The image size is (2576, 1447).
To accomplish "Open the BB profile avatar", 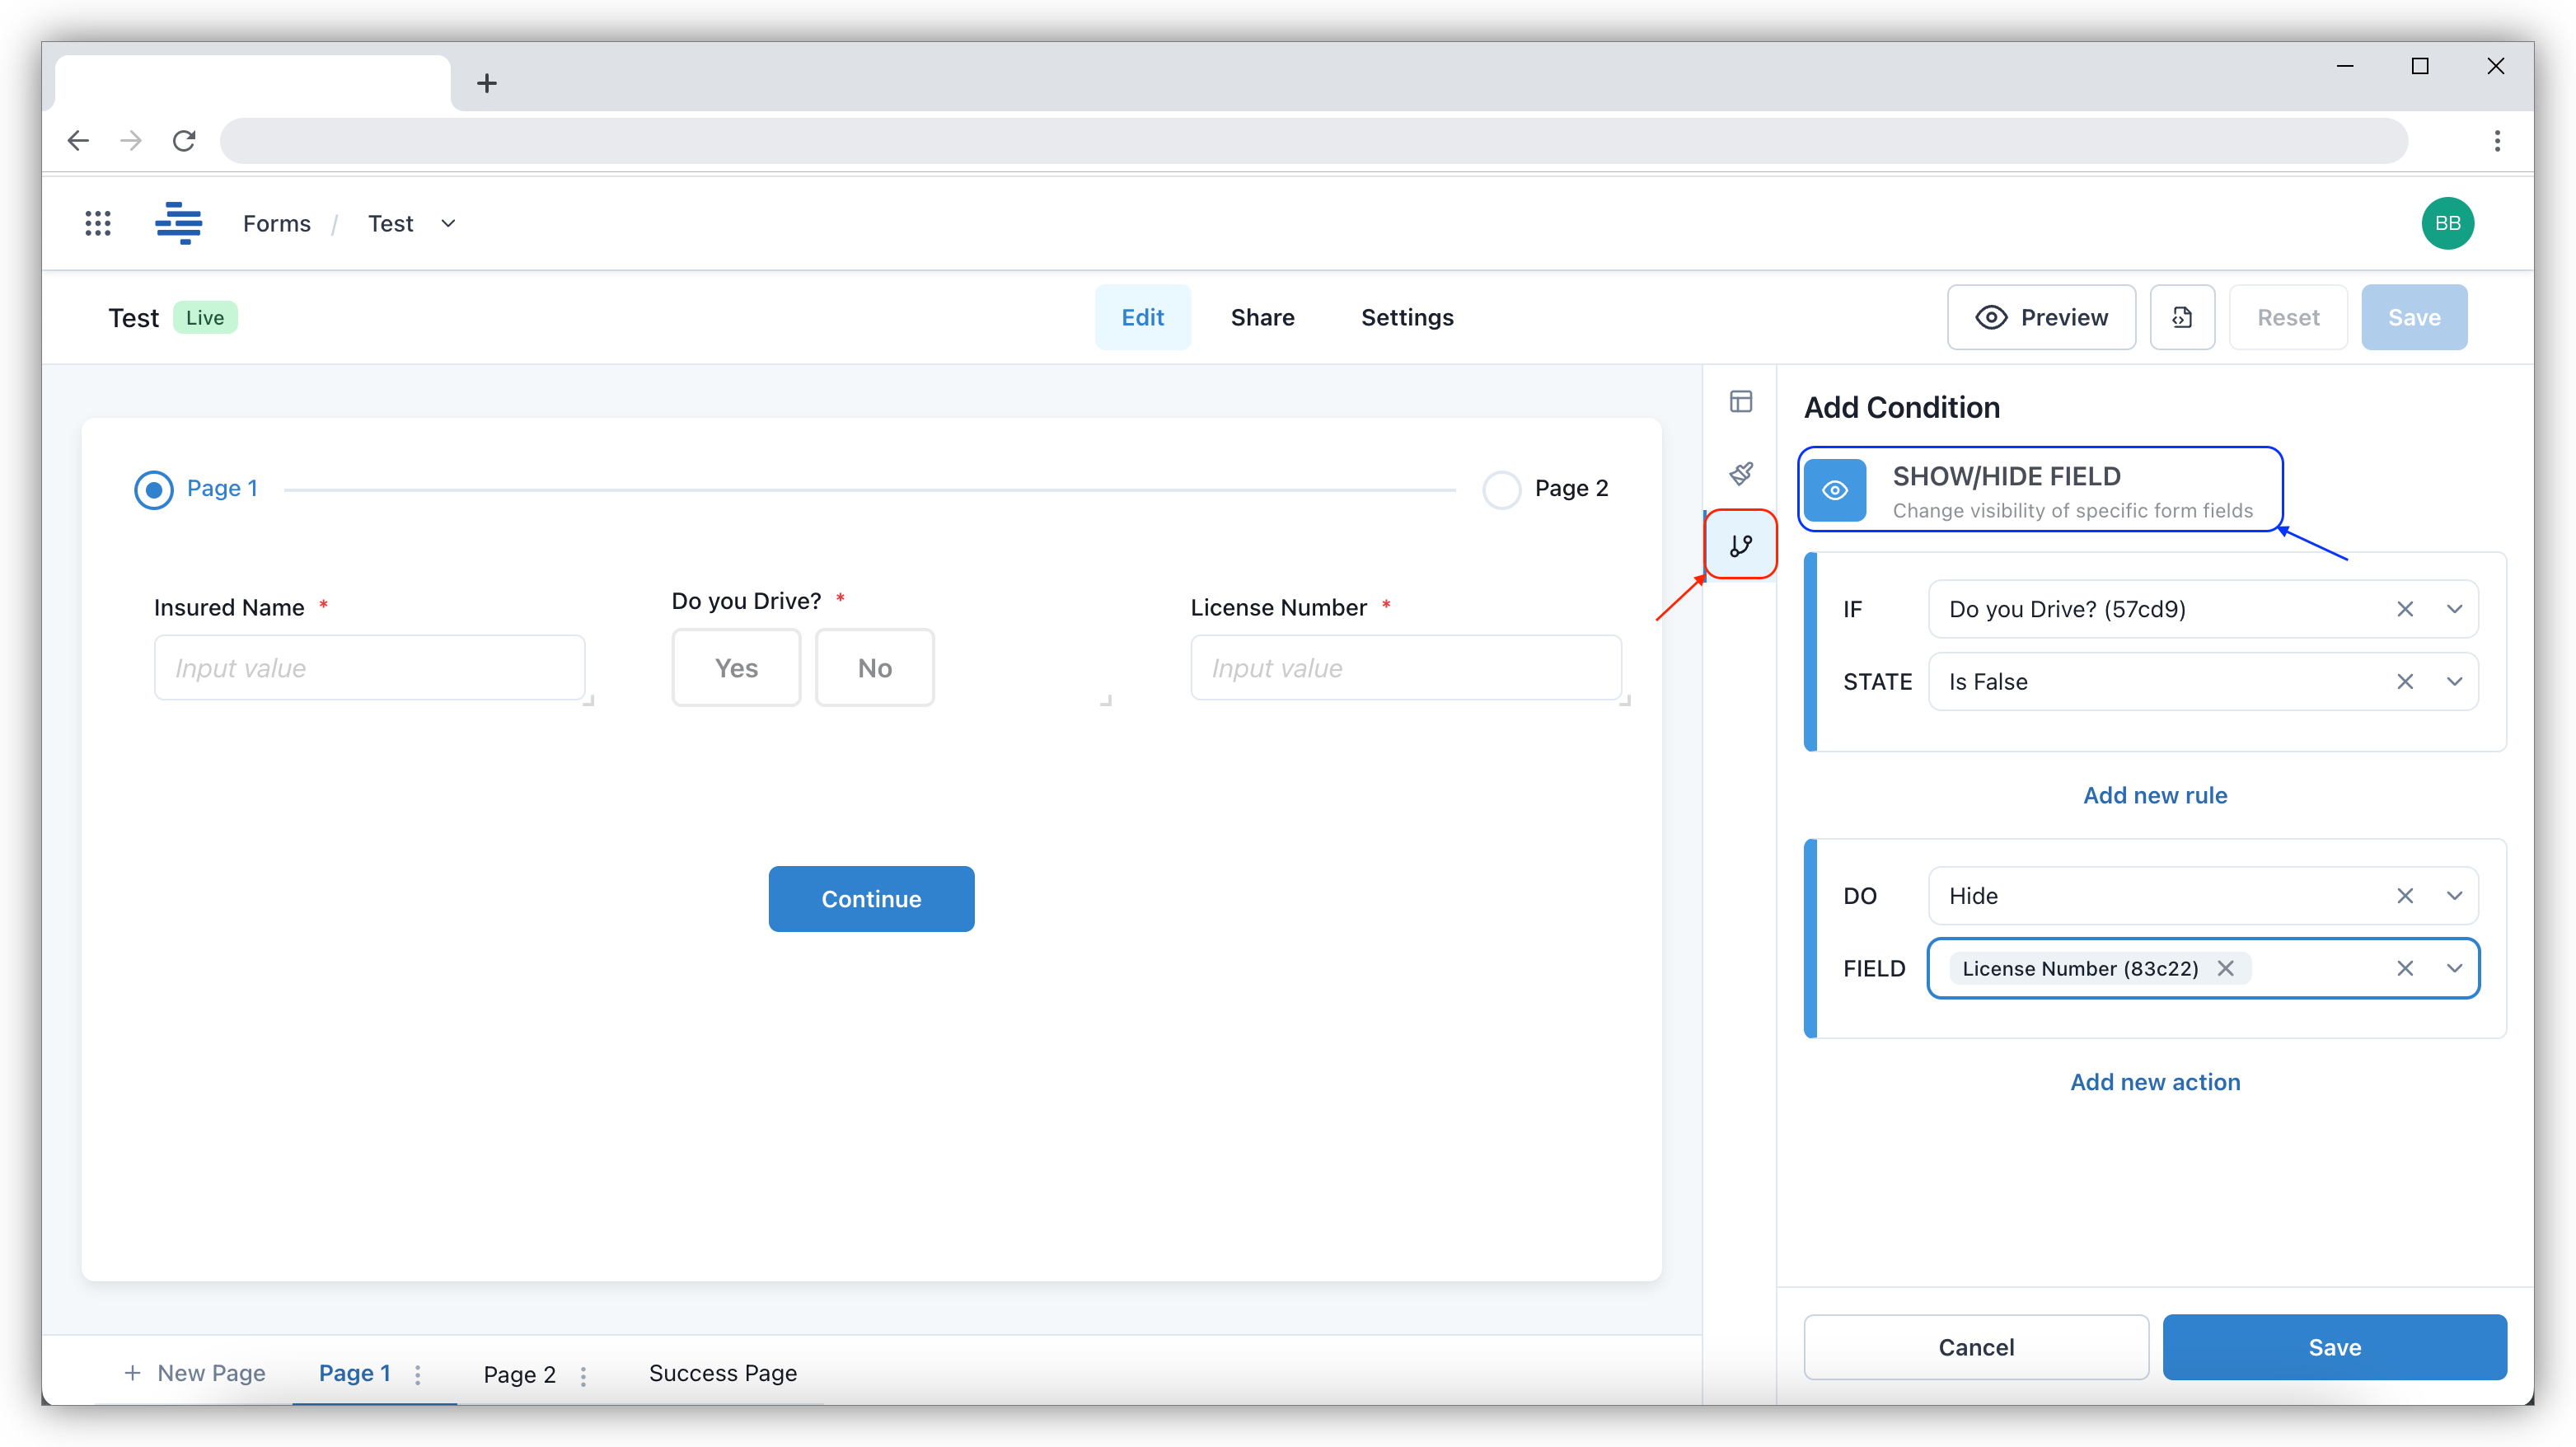I will tap(2448, 223).
